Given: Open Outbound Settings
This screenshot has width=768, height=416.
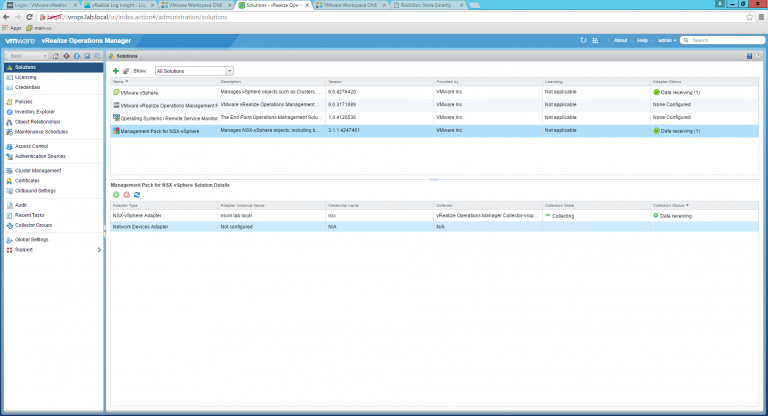Looking at the screenshot, I should tap(35, 191).
